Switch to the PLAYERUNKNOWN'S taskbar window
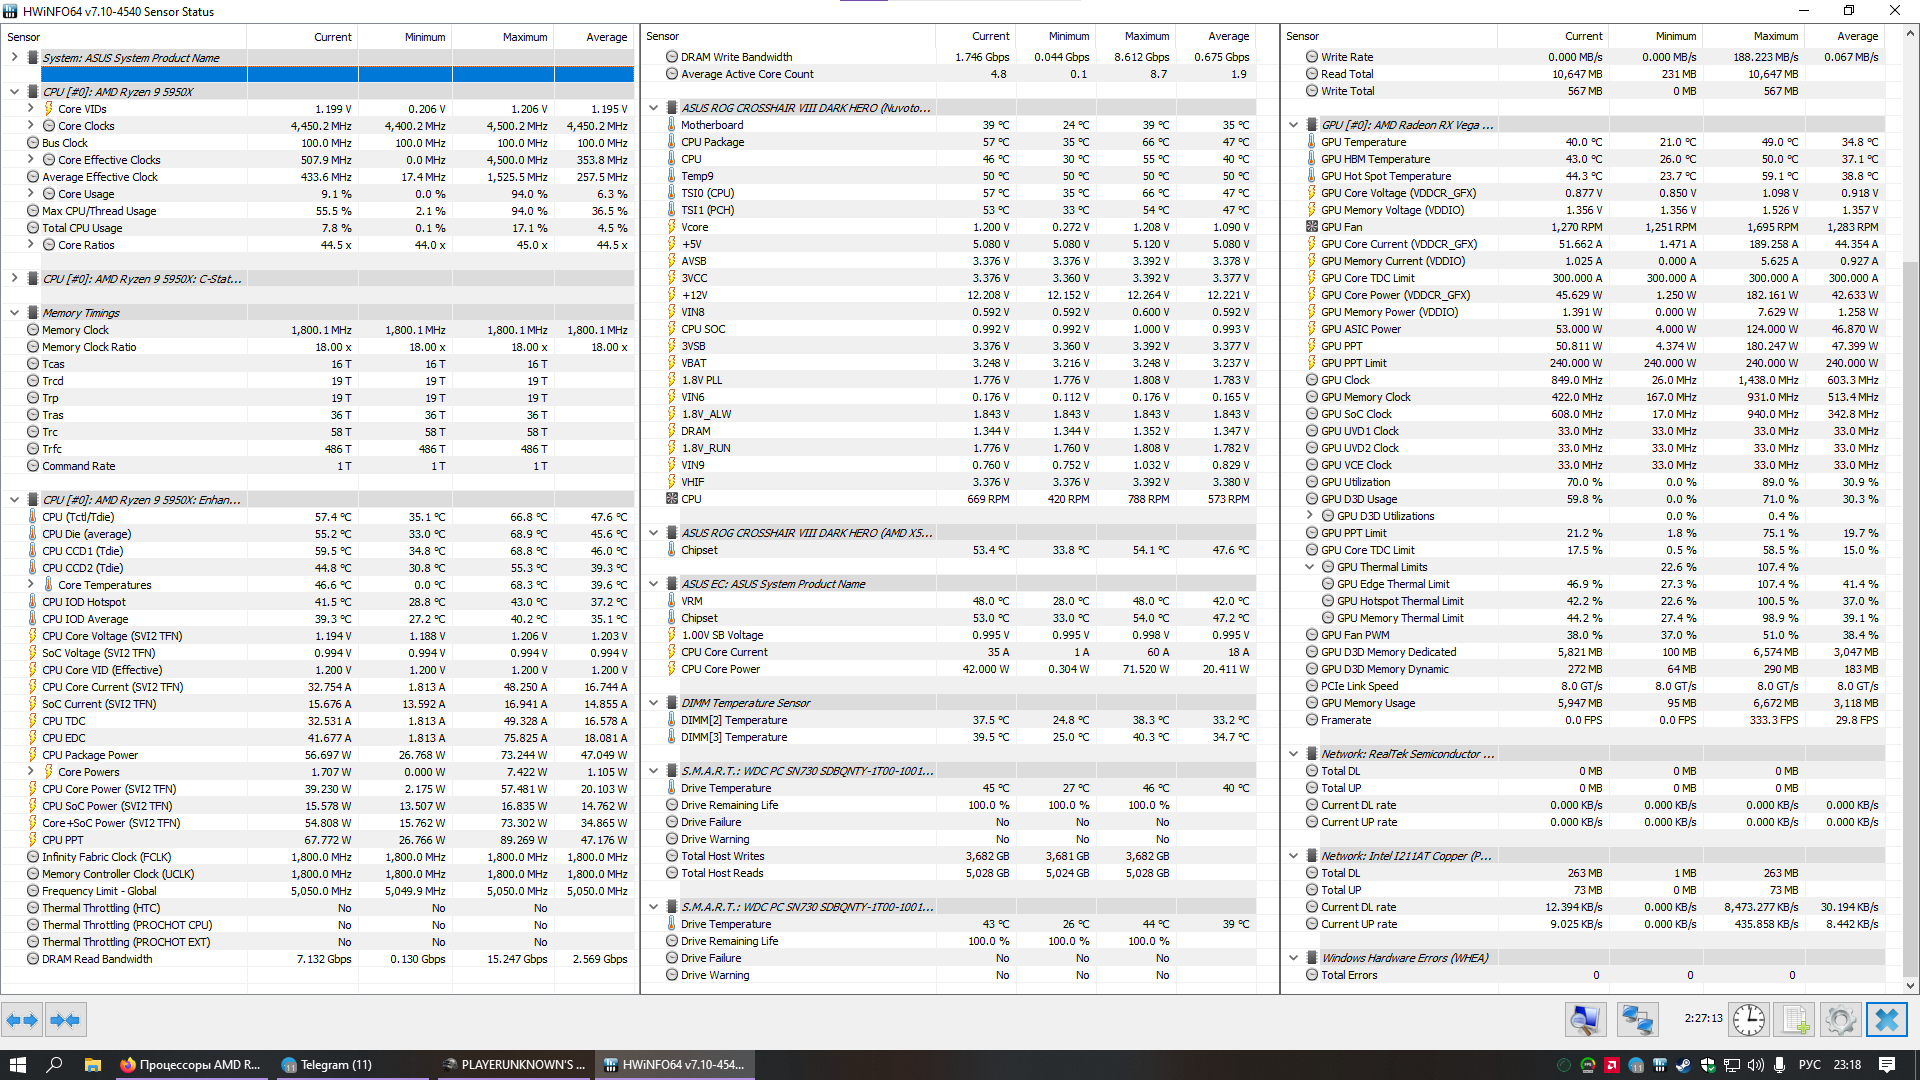Screen dimensions: 1920x1080 point(515,1065)
